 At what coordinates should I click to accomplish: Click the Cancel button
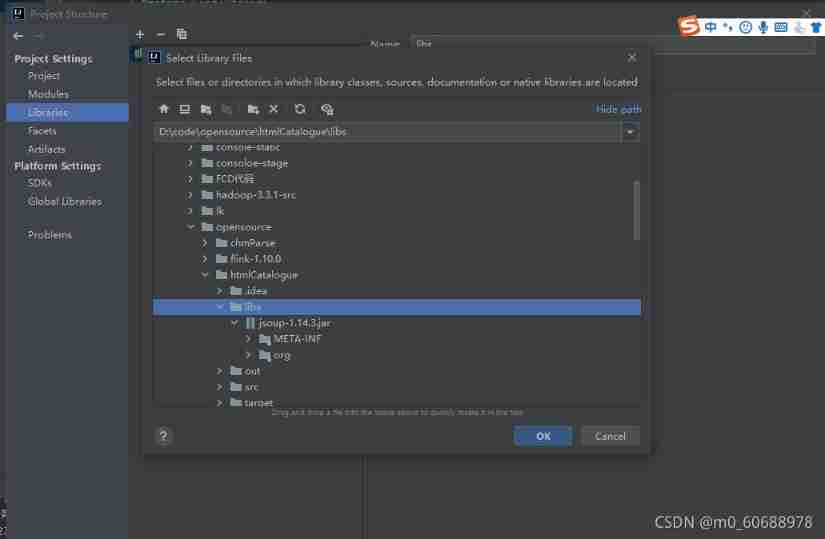click(x=610, y=436)
